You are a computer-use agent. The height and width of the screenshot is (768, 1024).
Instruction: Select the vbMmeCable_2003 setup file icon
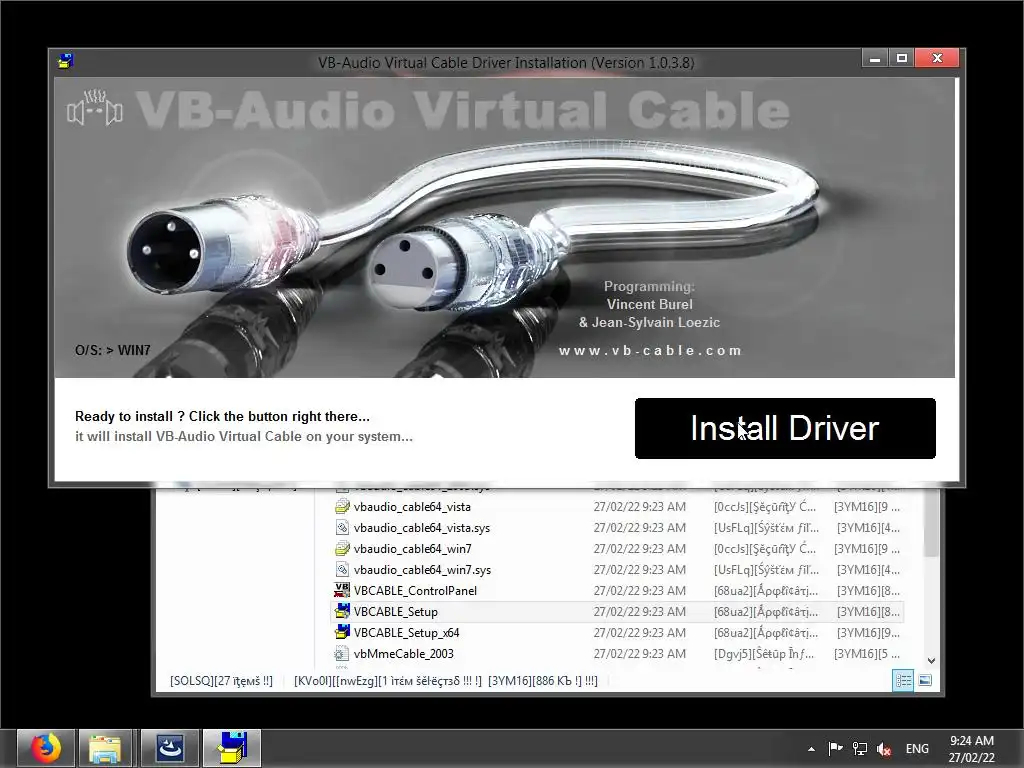(x=342, y=653)
